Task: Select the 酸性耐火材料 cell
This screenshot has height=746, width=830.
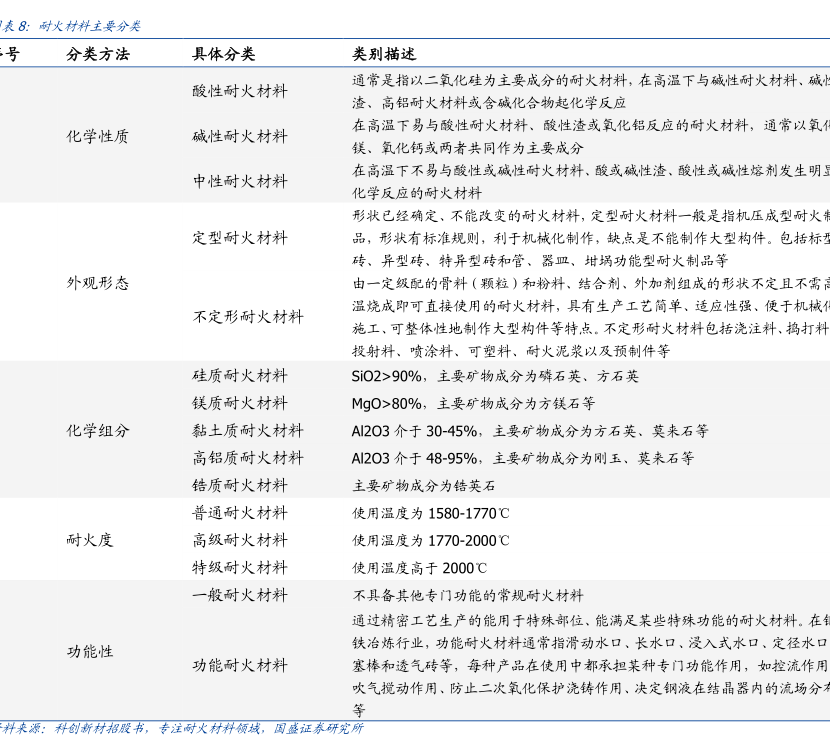Action: [x=240, y=91]
